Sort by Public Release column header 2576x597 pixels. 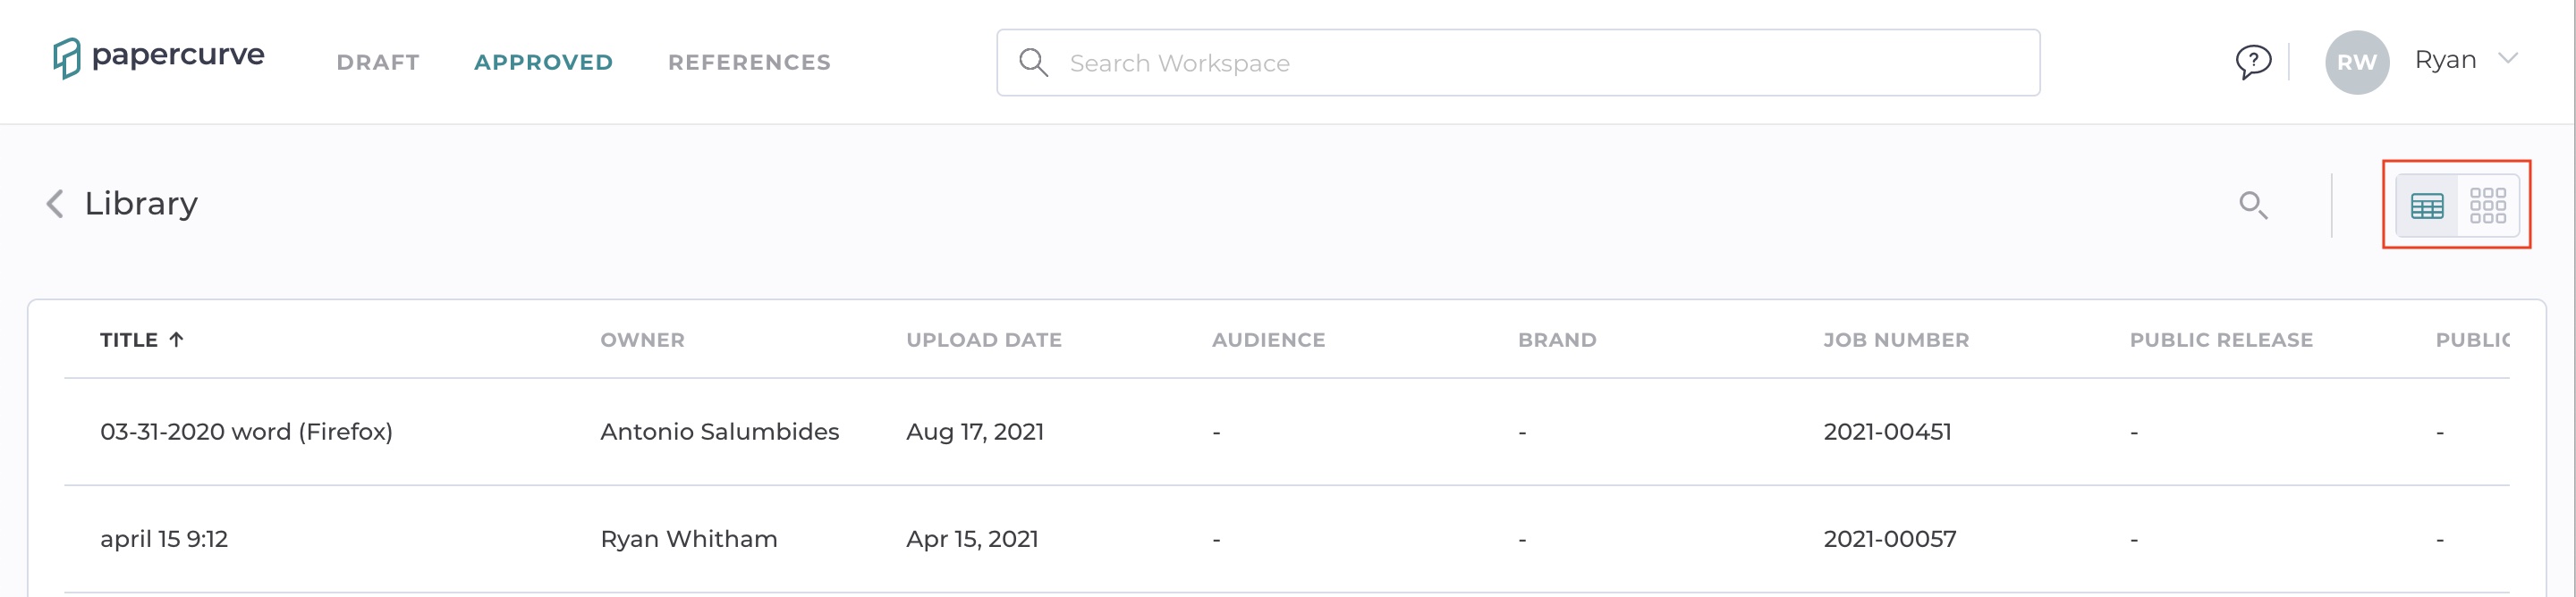[2221, 340]
